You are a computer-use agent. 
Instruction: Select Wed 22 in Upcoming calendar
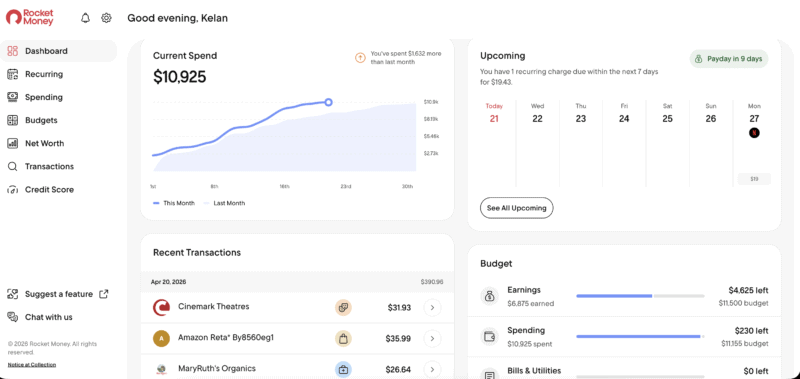click(537, 113)
